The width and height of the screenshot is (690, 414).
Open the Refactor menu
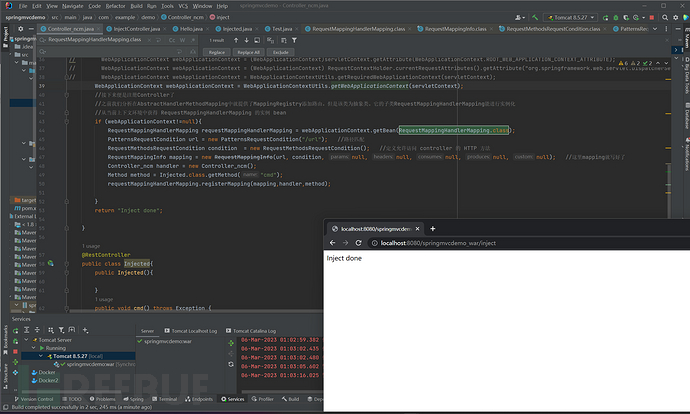click(115, 6)
